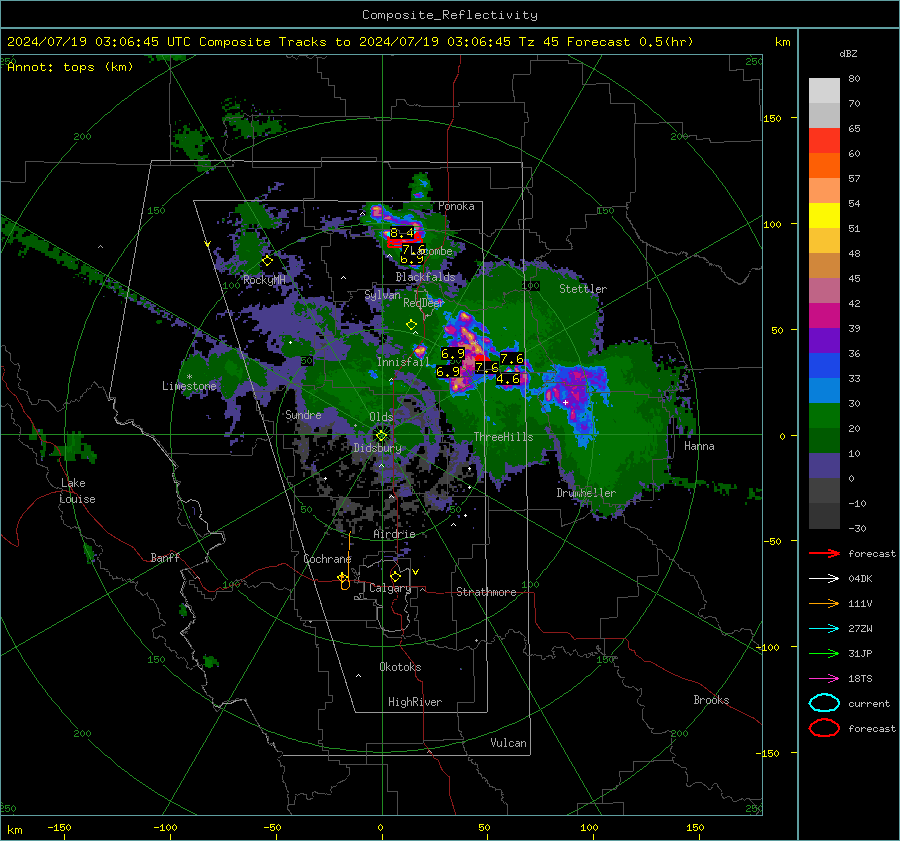The height and width of the screenshot is (841, 900).
Task: Click the yellow diamond marker below RedDeer
Action: (411, 324)
